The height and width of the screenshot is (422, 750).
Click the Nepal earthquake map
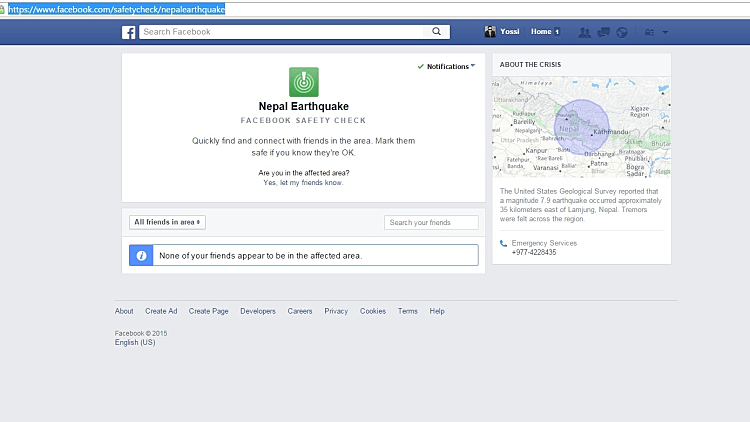581,127
